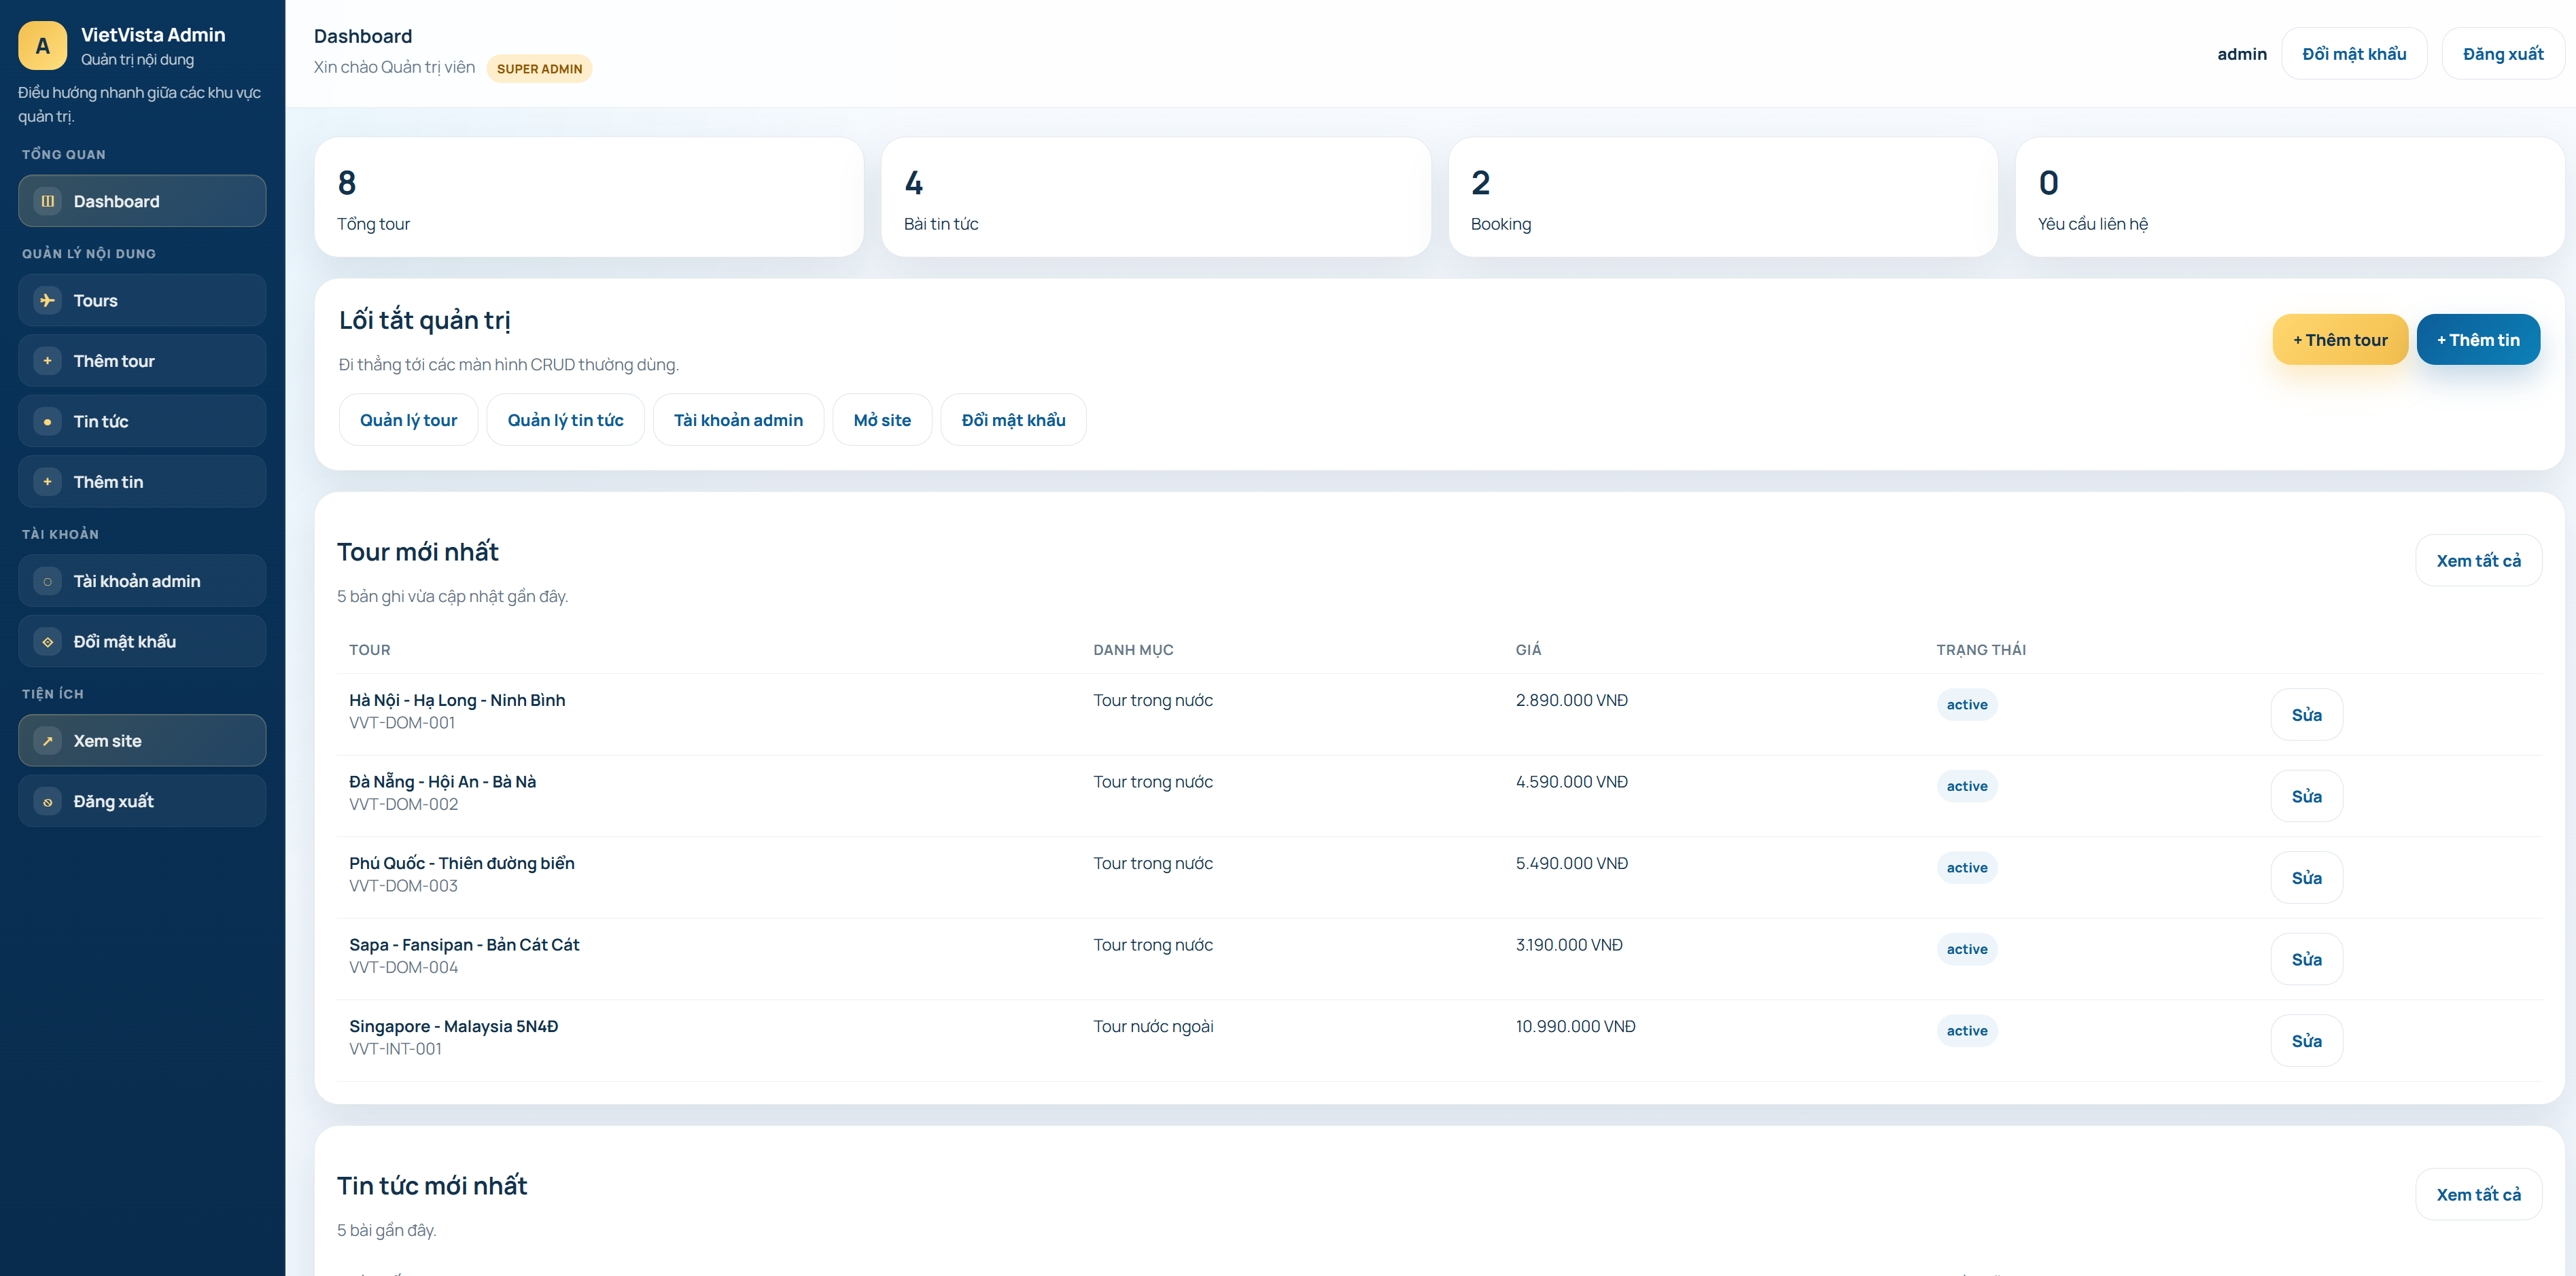Click the airplane icon beside Tours

click(x=47, y=300)
